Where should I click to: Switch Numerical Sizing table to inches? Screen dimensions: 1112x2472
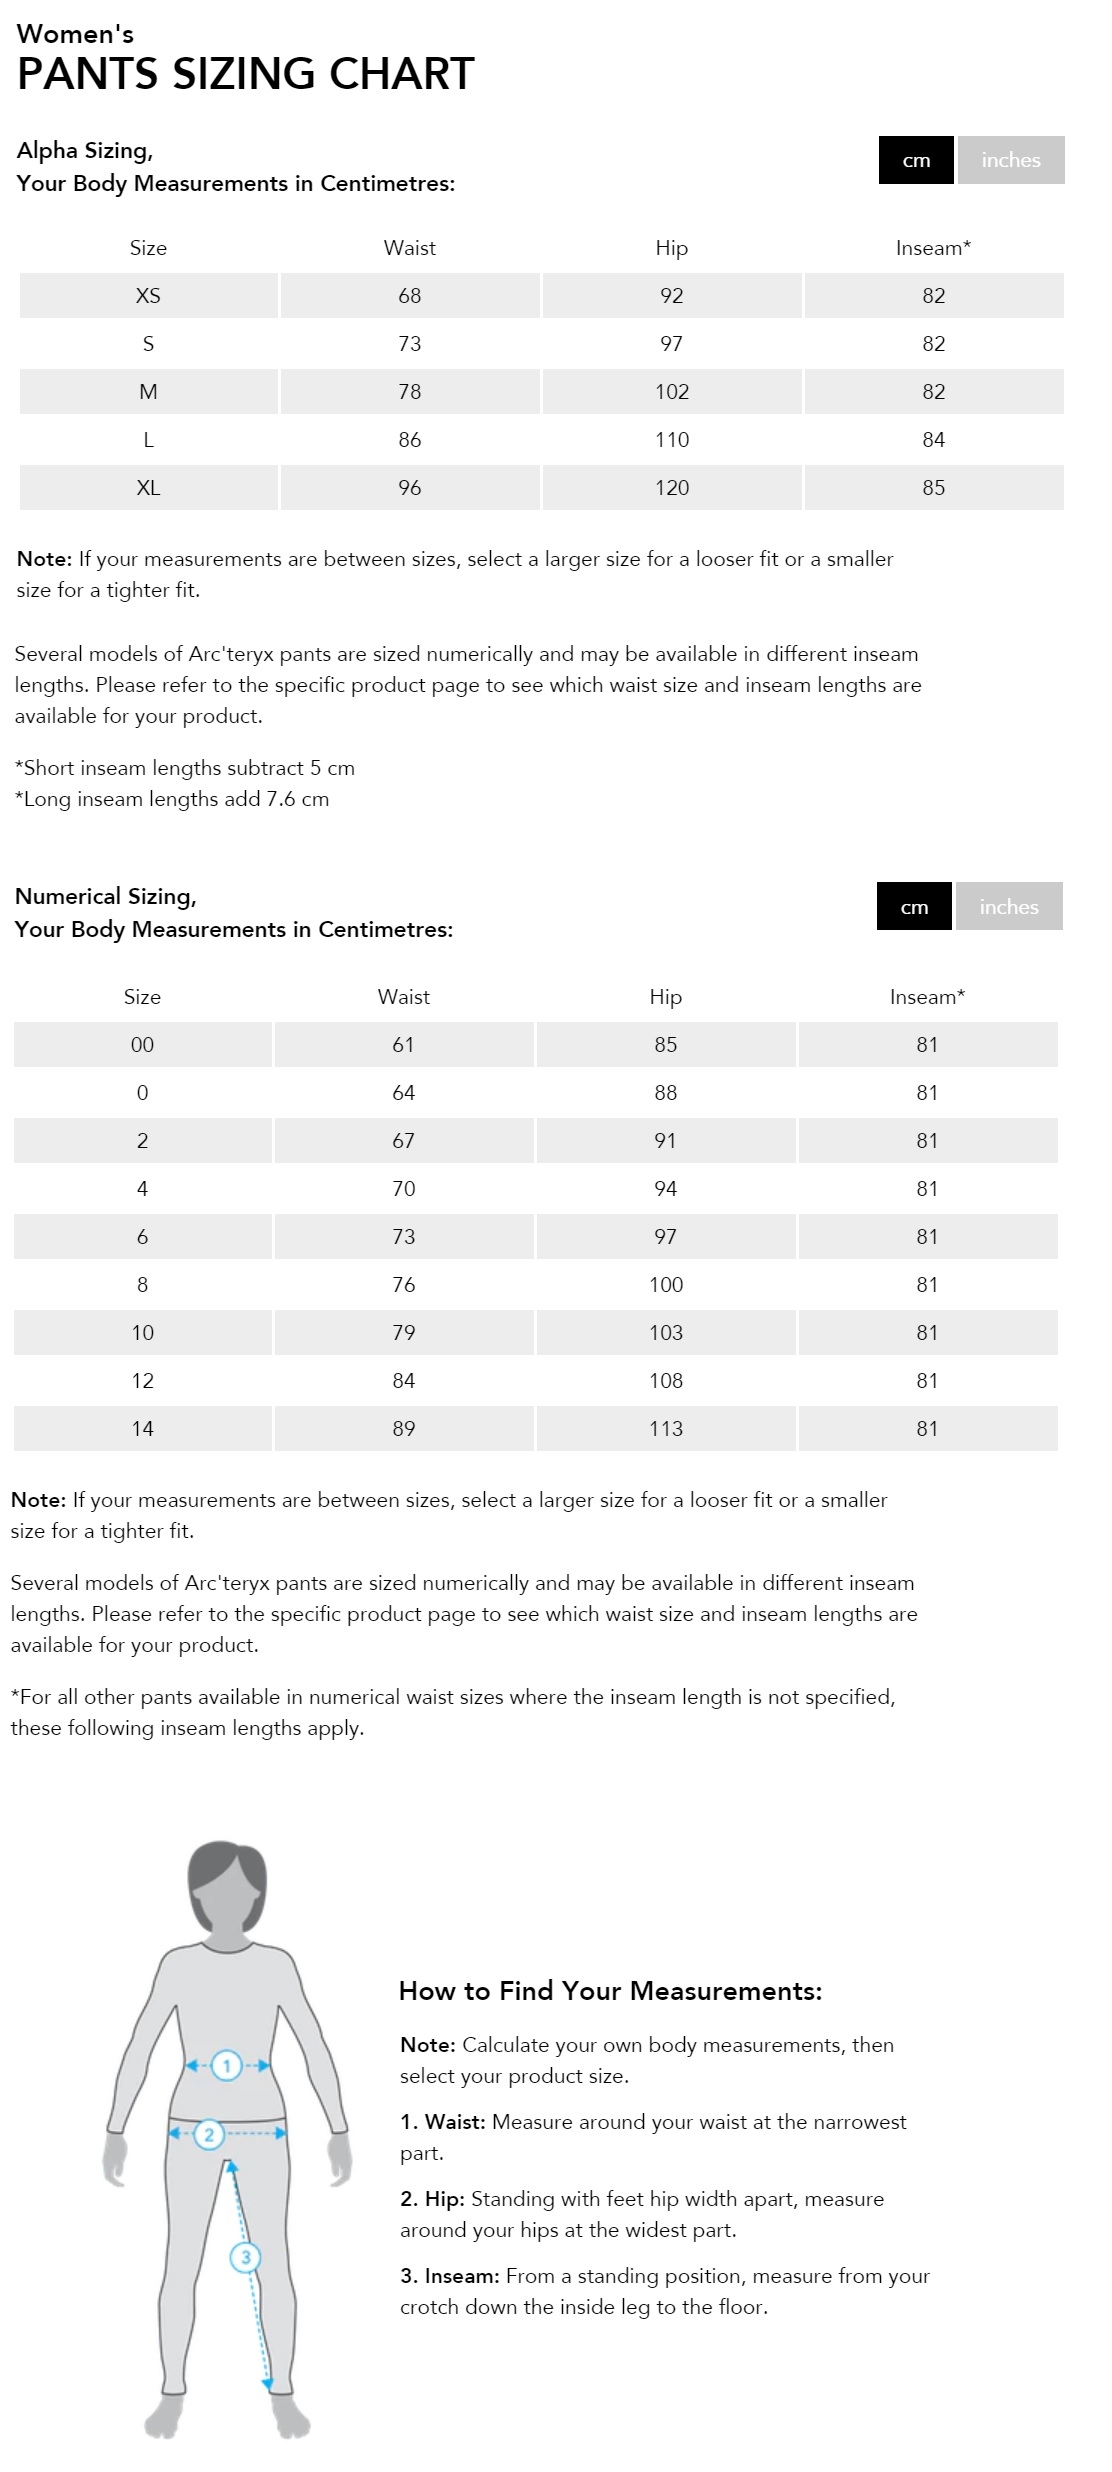(x=1008, y=907)
